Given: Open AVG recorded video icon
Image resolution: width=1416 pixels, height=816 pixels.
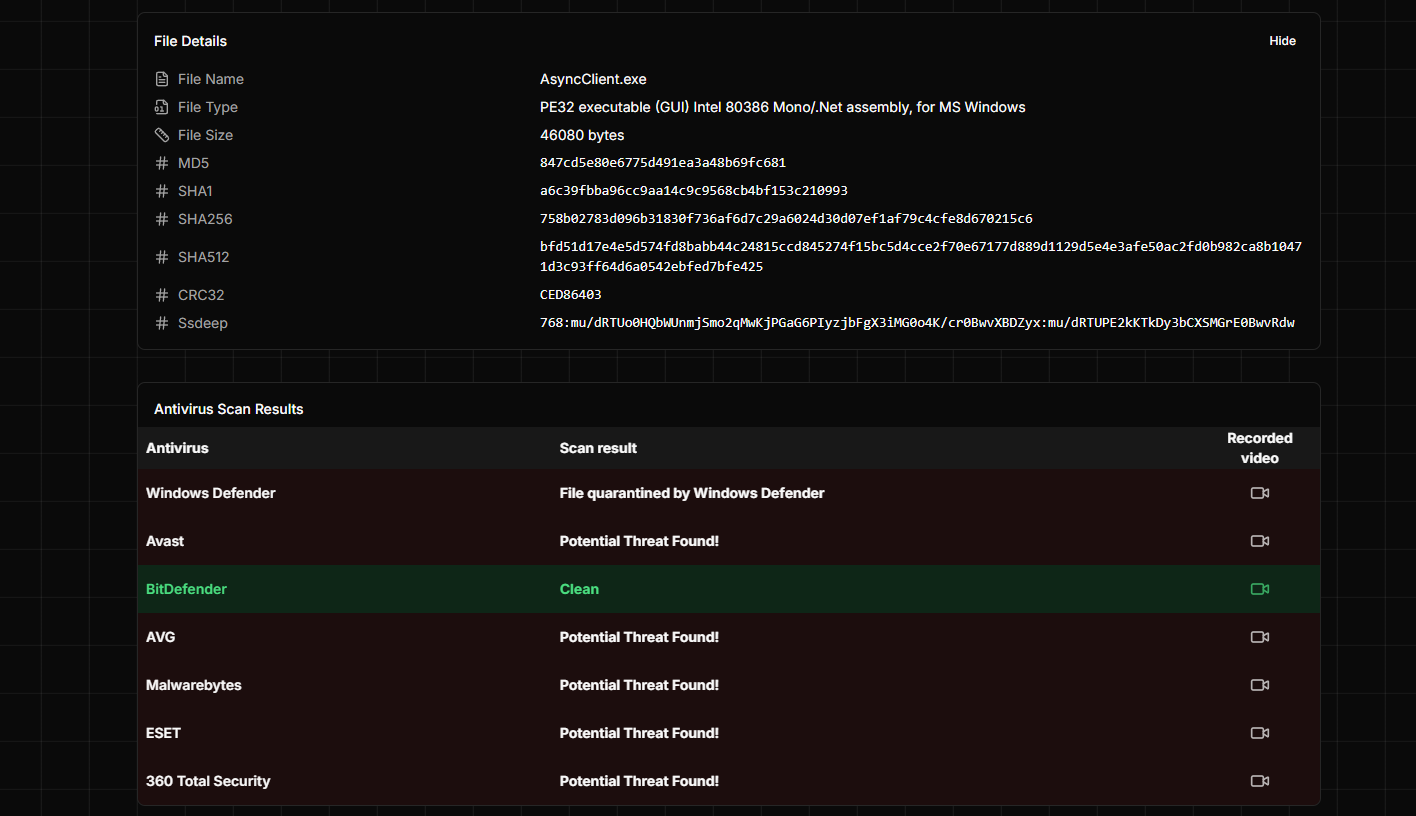Looking at the screenshot, I should pyautogui.click(x=1260, y=637).
